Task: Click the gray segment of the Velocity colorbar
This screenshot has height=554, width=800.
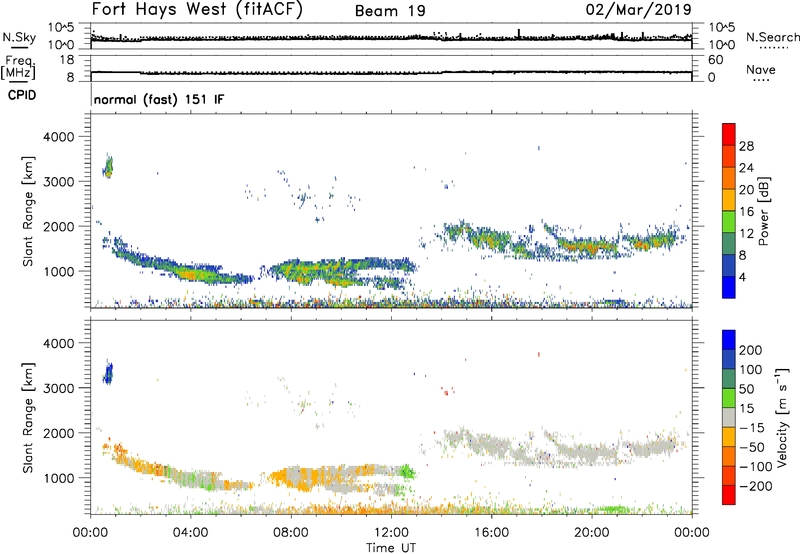Action: (729, 417)
